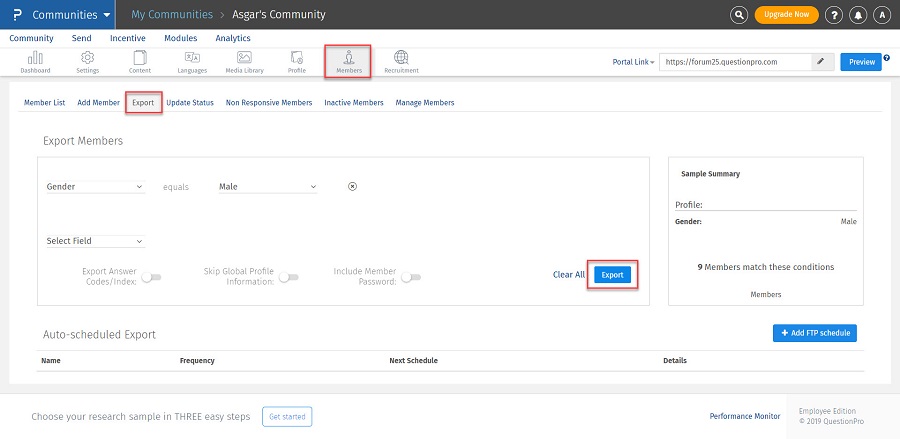Toggle Include Member Password switch

[x=410, y=276]
